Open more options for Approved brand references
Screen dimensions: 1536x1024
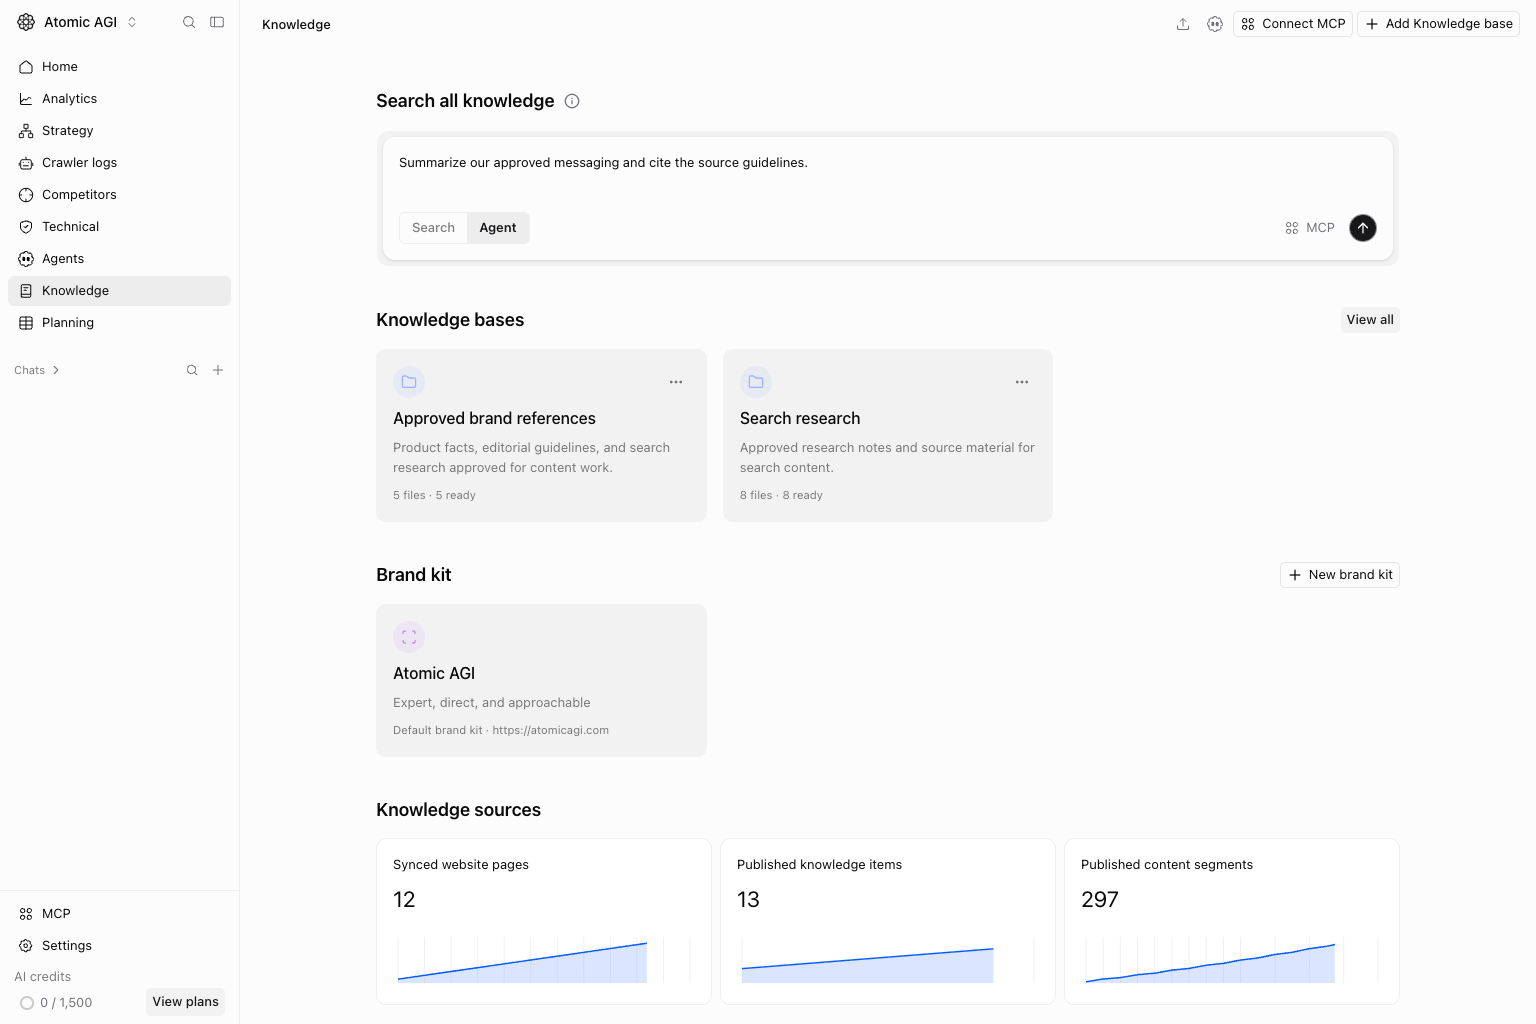(x=676, y=382)
